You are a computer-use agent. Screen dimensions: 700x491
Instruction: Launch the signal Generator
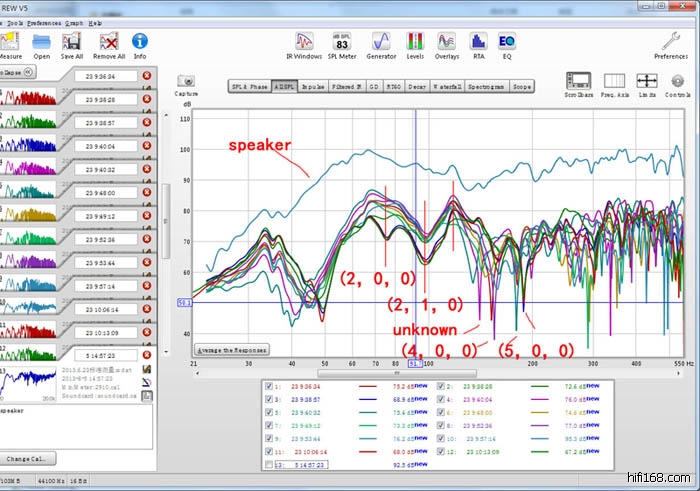click(381, 42)
